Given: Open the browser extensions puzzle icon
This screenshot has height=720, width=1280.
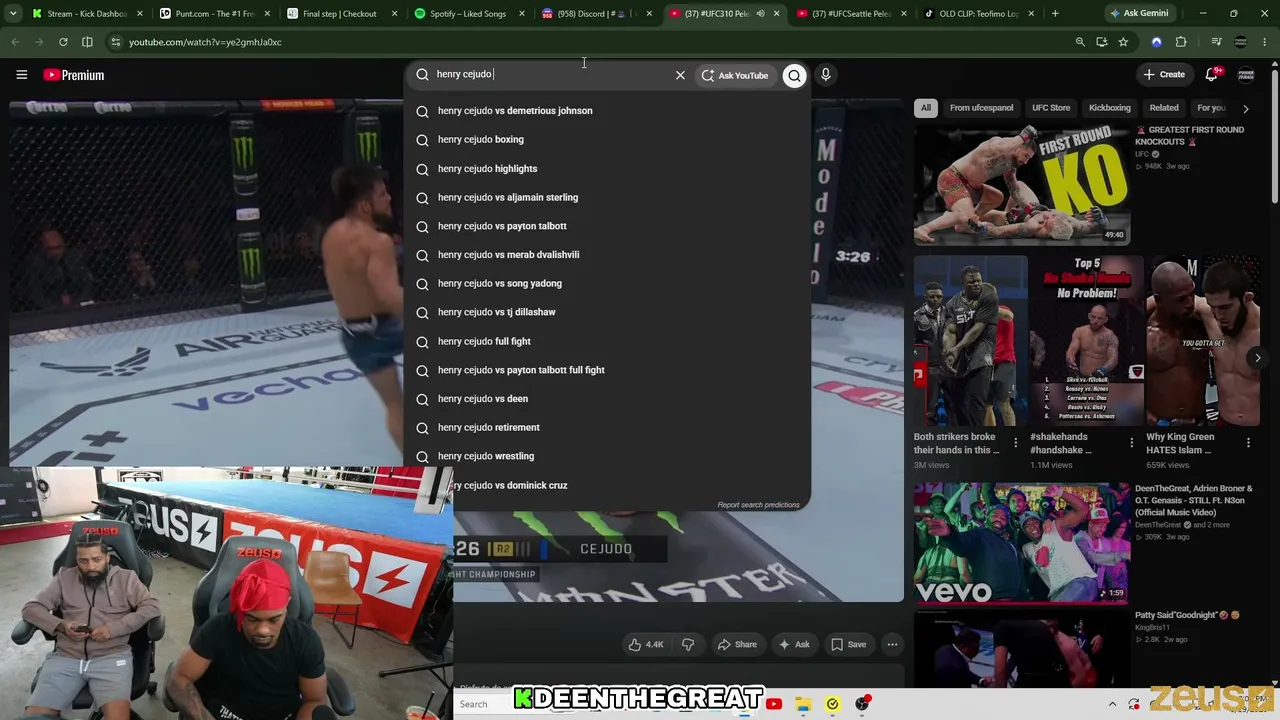Looking at the screenshot, I should click(x=1181, y=42).
